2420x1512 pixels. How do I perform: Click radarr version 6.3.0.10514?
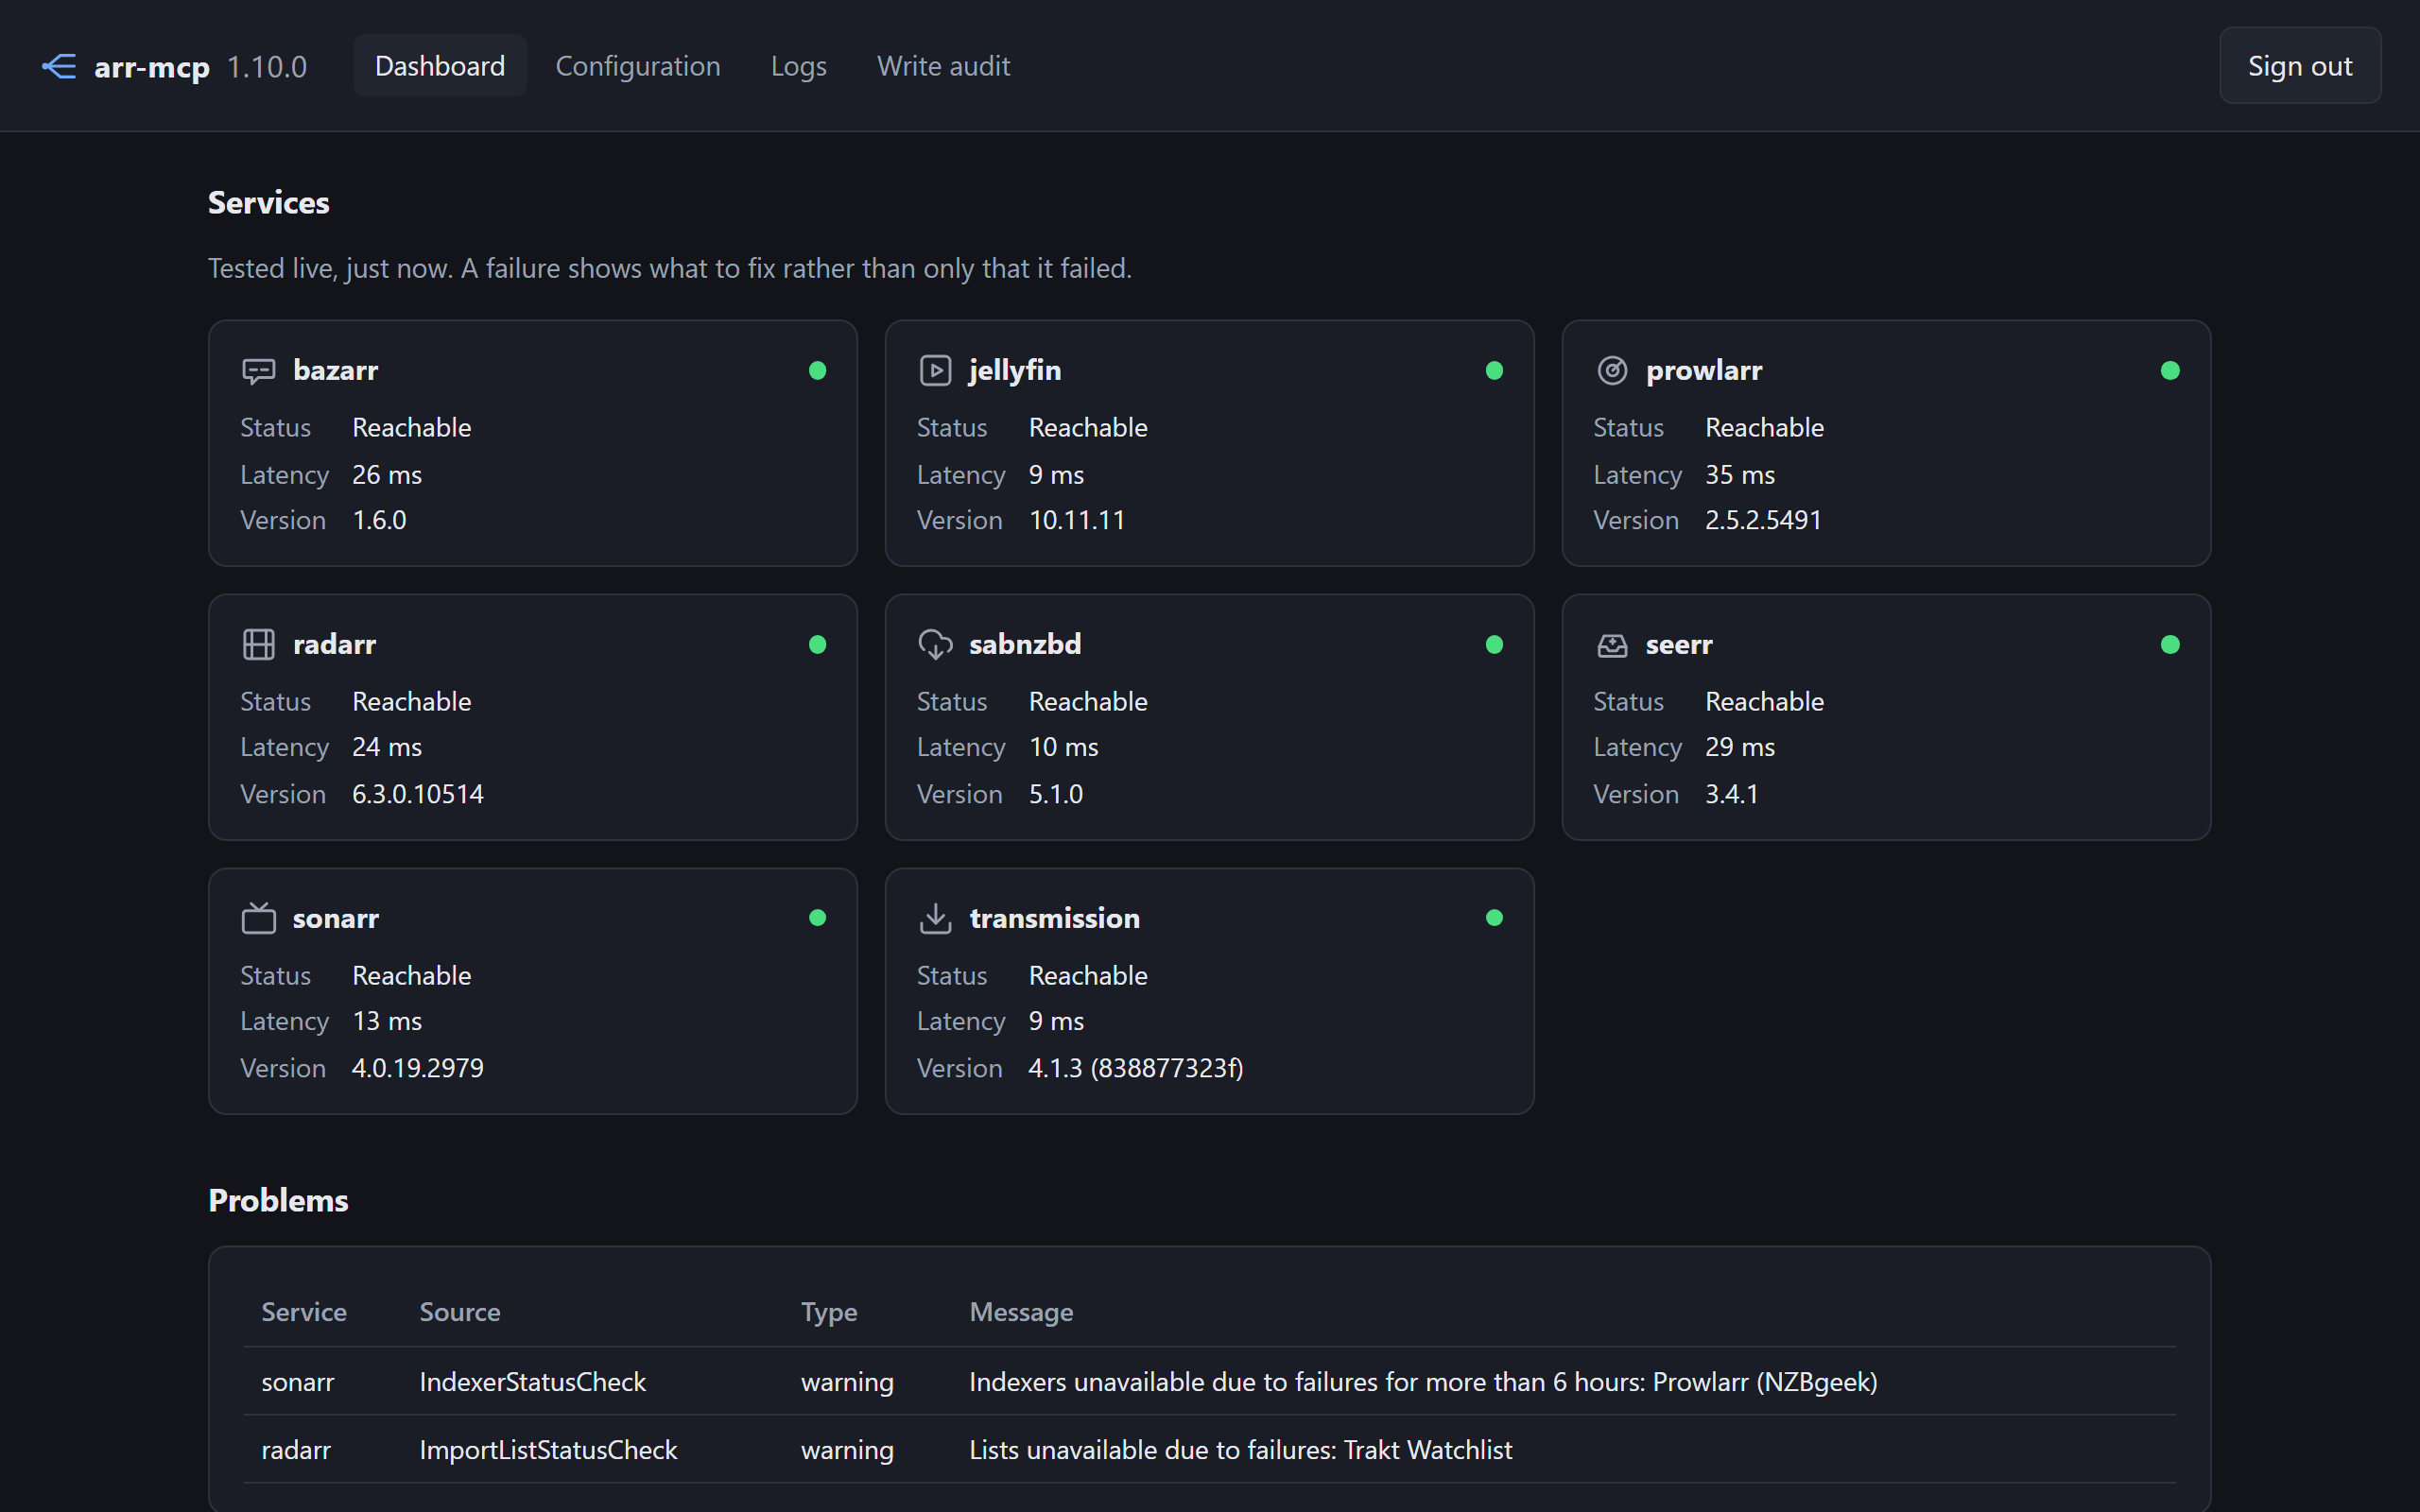coord(418,794)
